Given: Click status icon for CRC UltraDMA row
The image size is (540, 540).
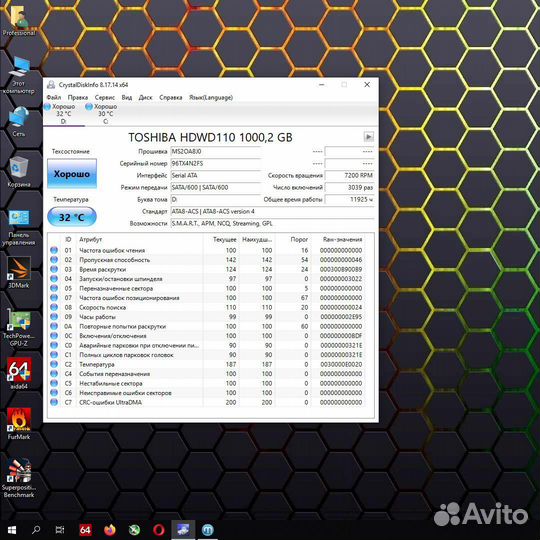Looking at the screenshot, I should [x=54, y=402].
